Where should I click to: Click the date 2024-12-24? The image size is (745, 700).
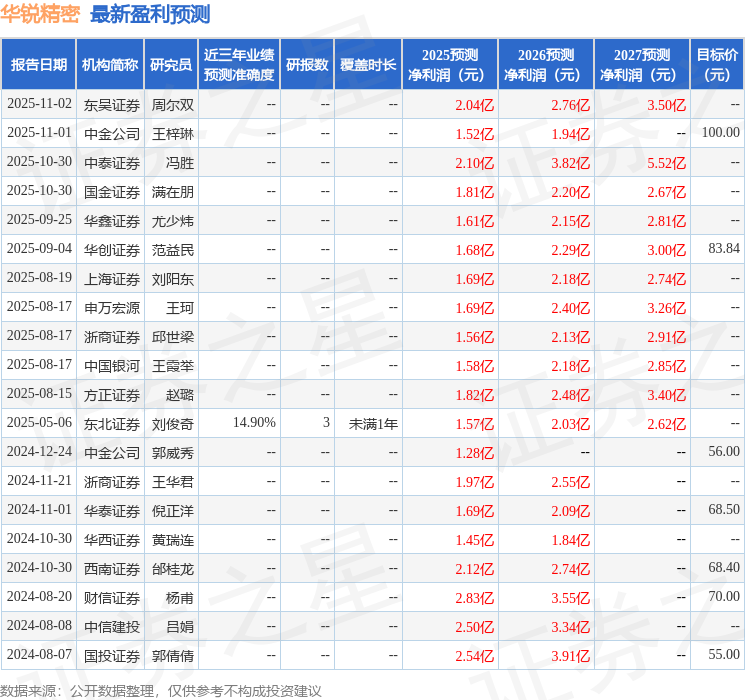[39, 451]
